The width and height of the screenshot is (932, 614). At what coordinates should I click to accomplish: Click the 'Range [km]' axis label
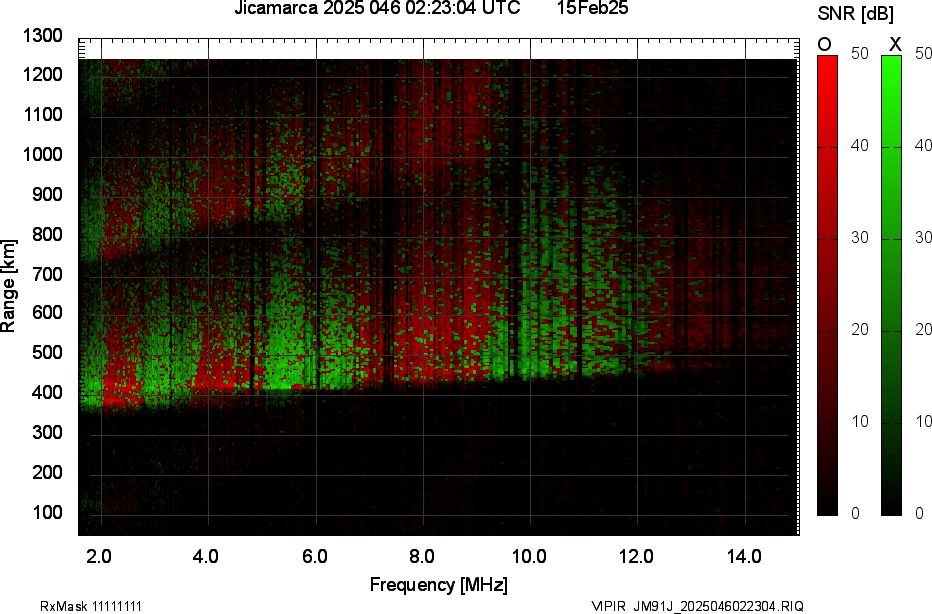[x=8, y=286]
